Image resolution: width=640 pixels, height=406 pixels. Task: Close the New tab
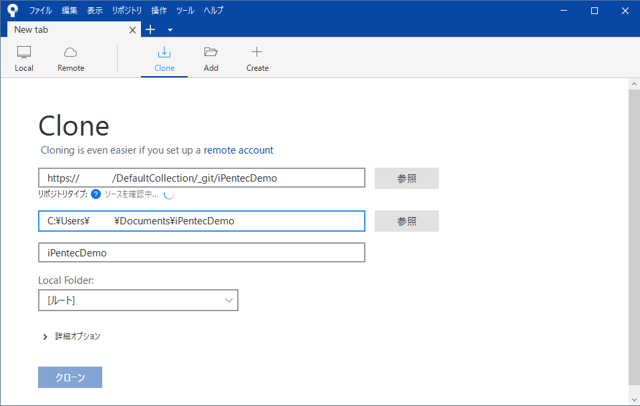tap(132, 30)
